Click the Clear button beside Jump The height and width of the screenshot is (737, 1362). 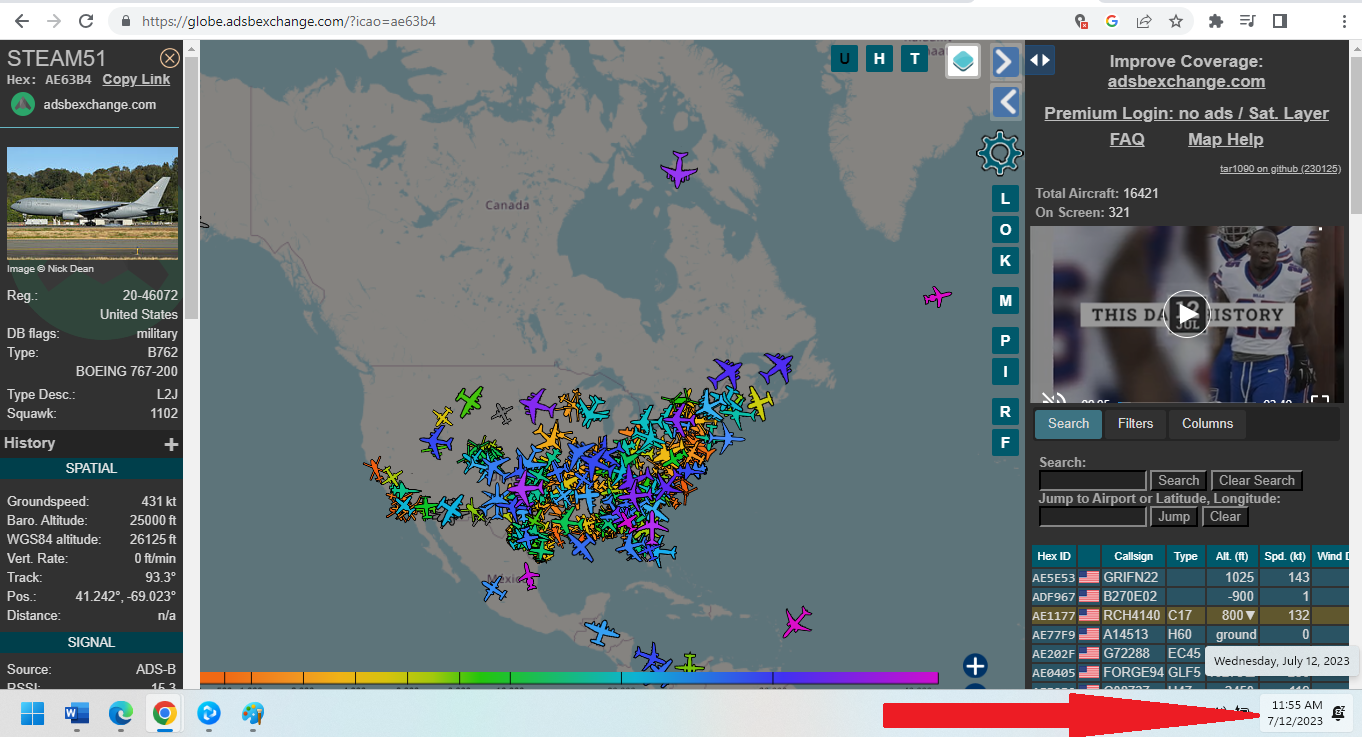click(x=1225, y=517)
